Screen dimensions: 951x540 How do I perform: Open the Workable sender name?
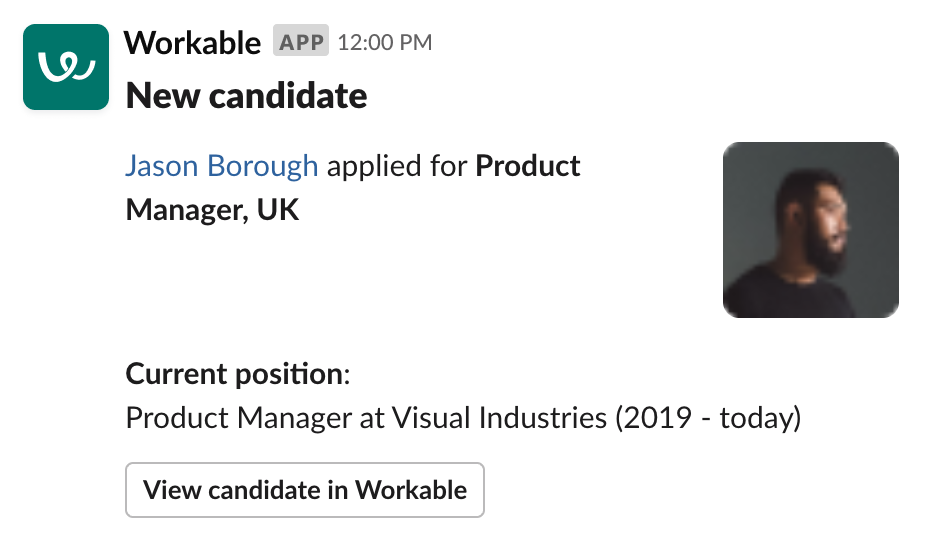192,42
